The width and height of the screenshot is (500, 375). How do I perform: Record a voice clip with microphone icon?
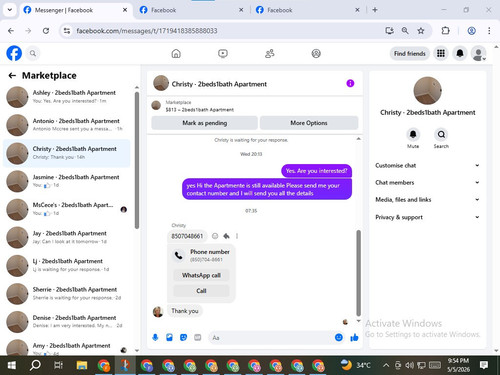click(155, 338)
